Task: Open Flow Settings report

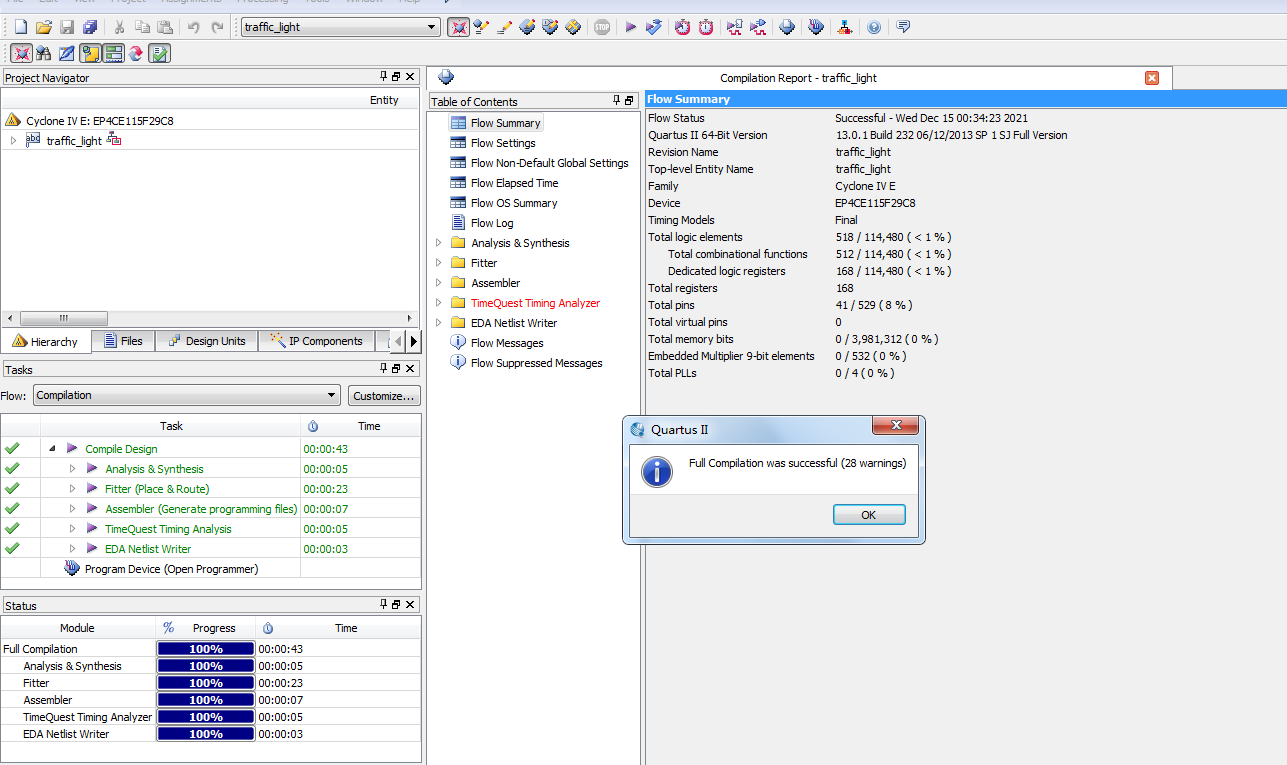Action: point(503,143)
